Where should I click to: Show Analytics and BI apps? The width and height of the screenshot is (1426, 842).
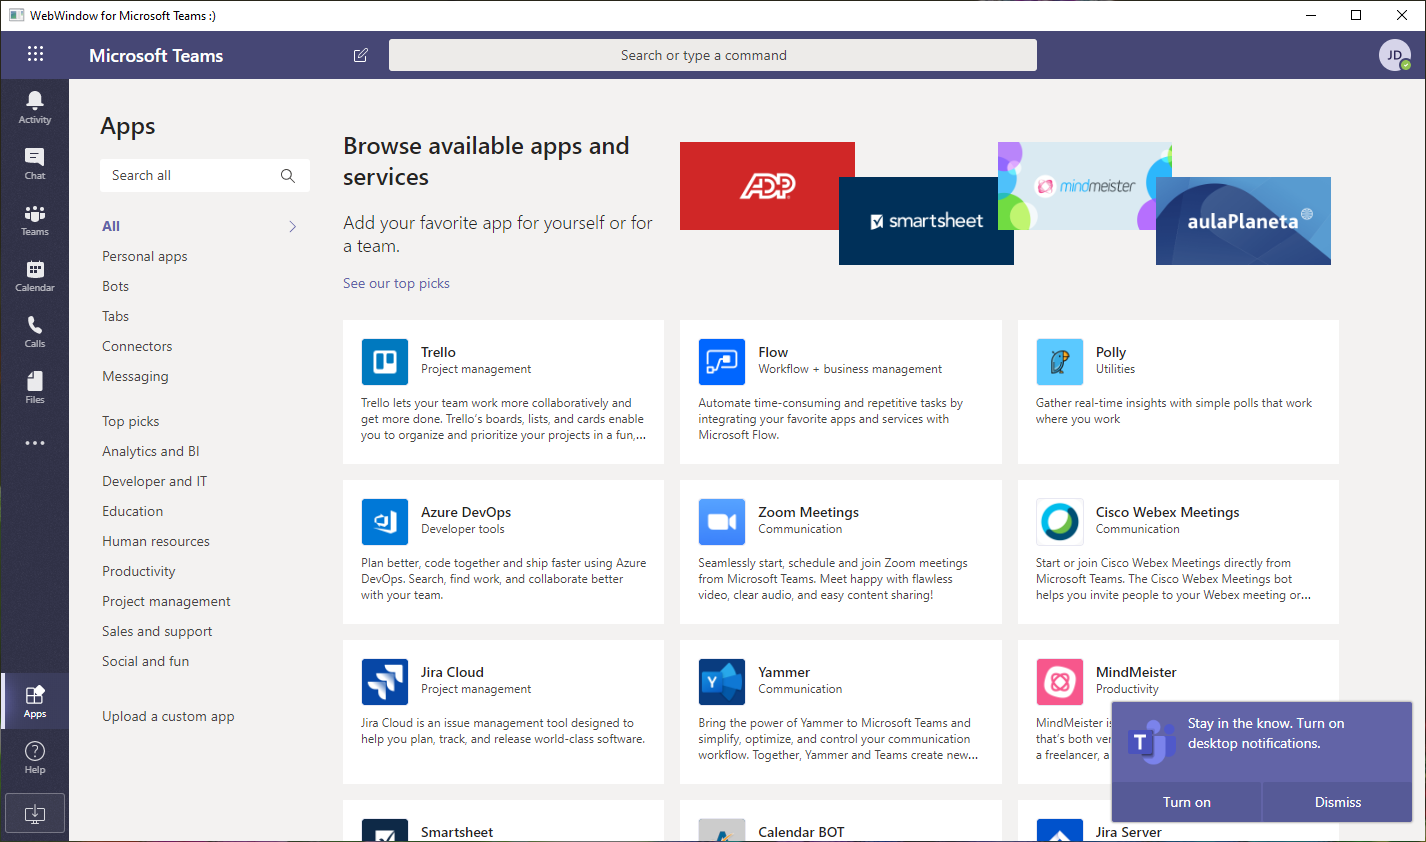coord(151,451)
